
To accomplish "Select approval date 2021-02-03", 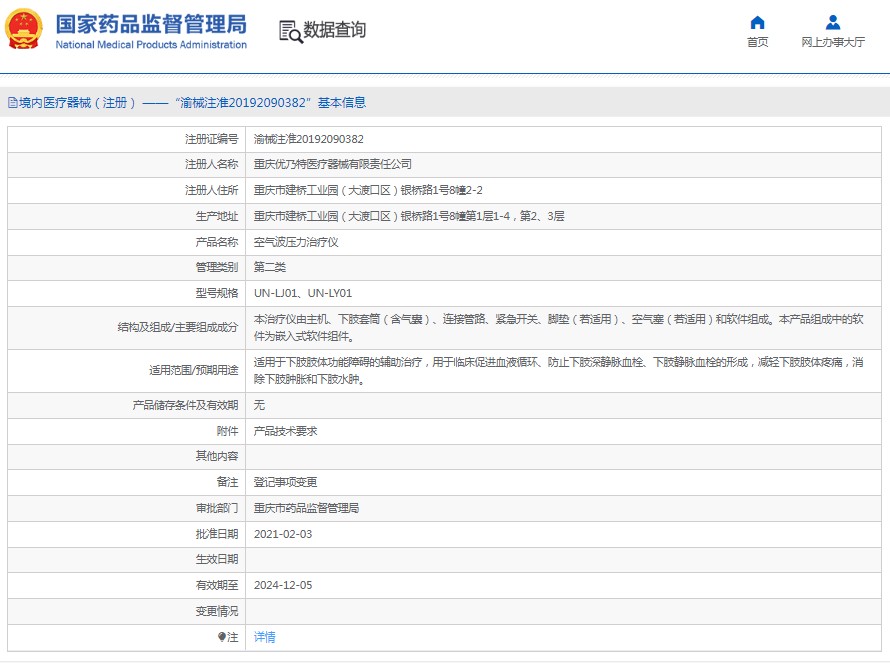I will 283,534.
